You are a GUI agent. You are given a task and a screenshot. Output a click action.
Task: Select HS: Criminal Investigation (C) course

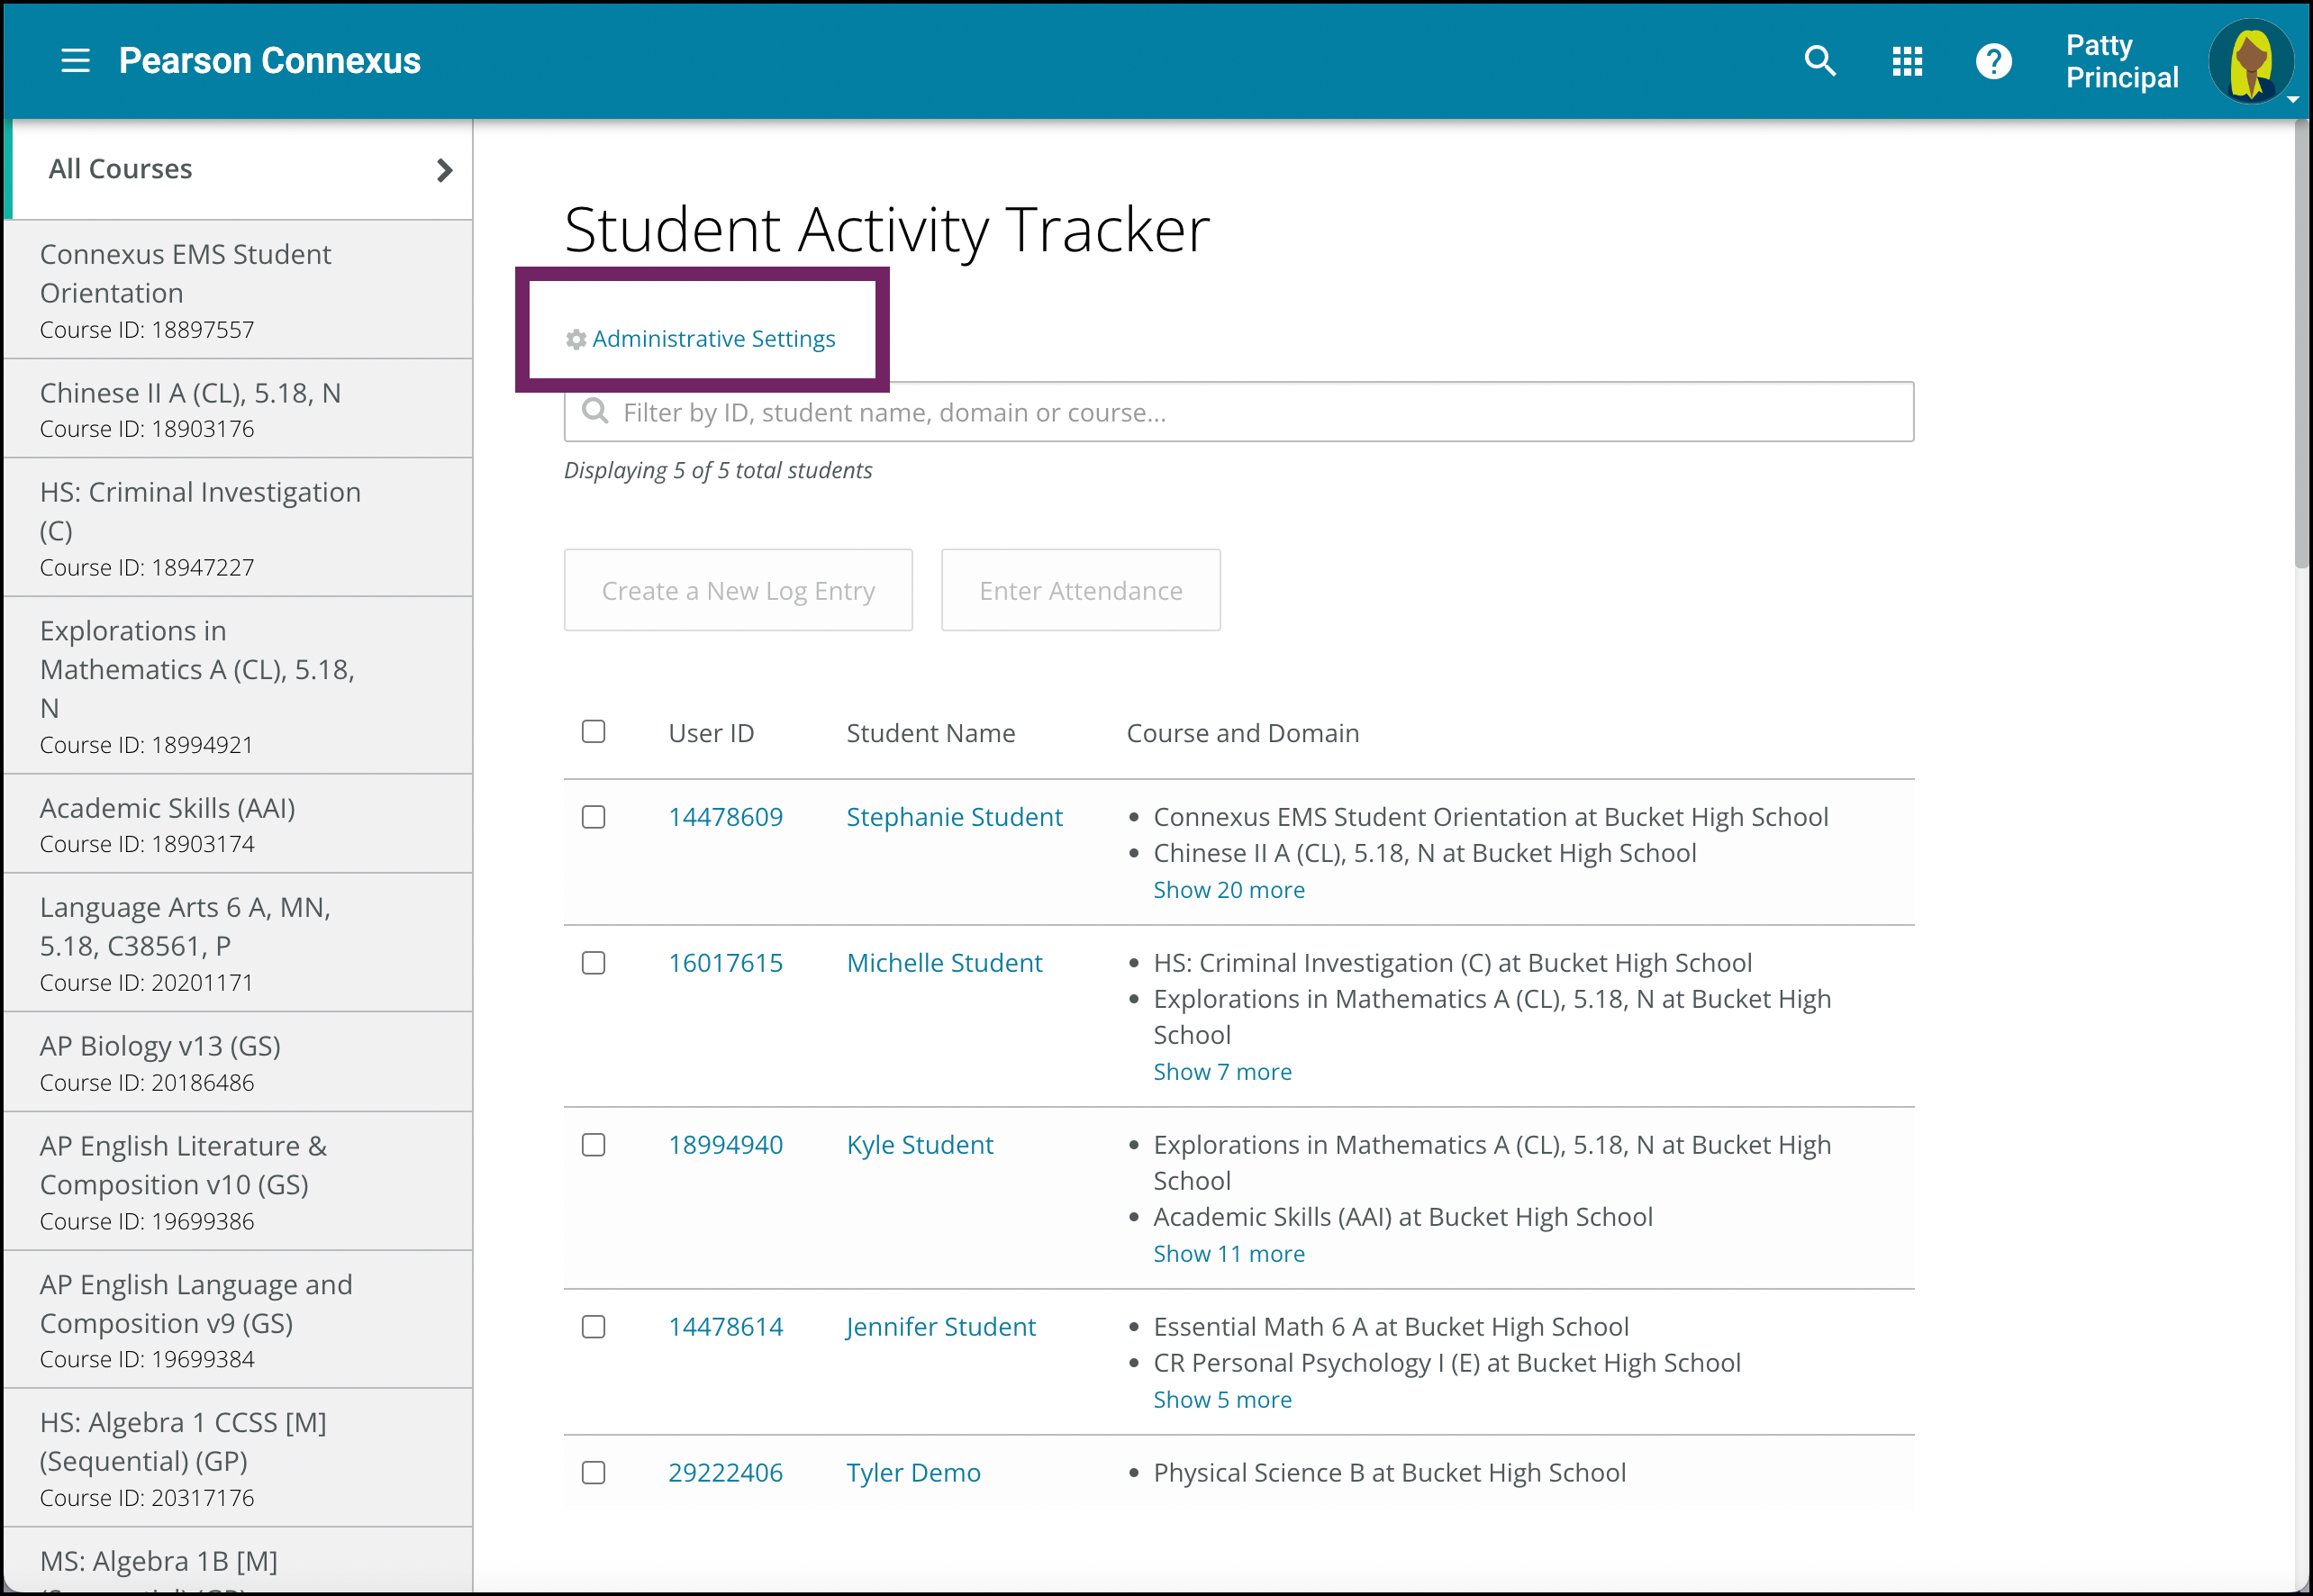coord(238,528)
